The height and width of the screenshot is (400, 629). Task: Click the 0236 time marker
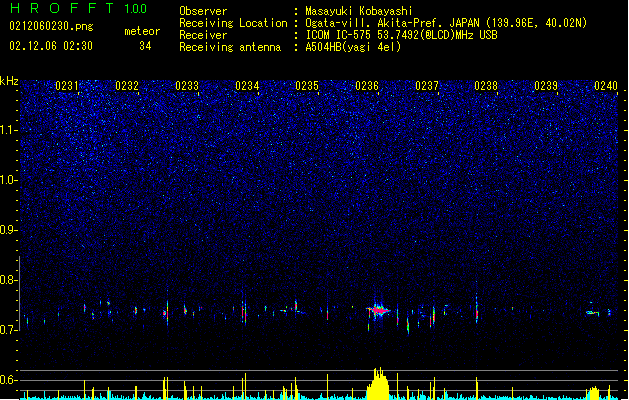(x=367, y=86)
